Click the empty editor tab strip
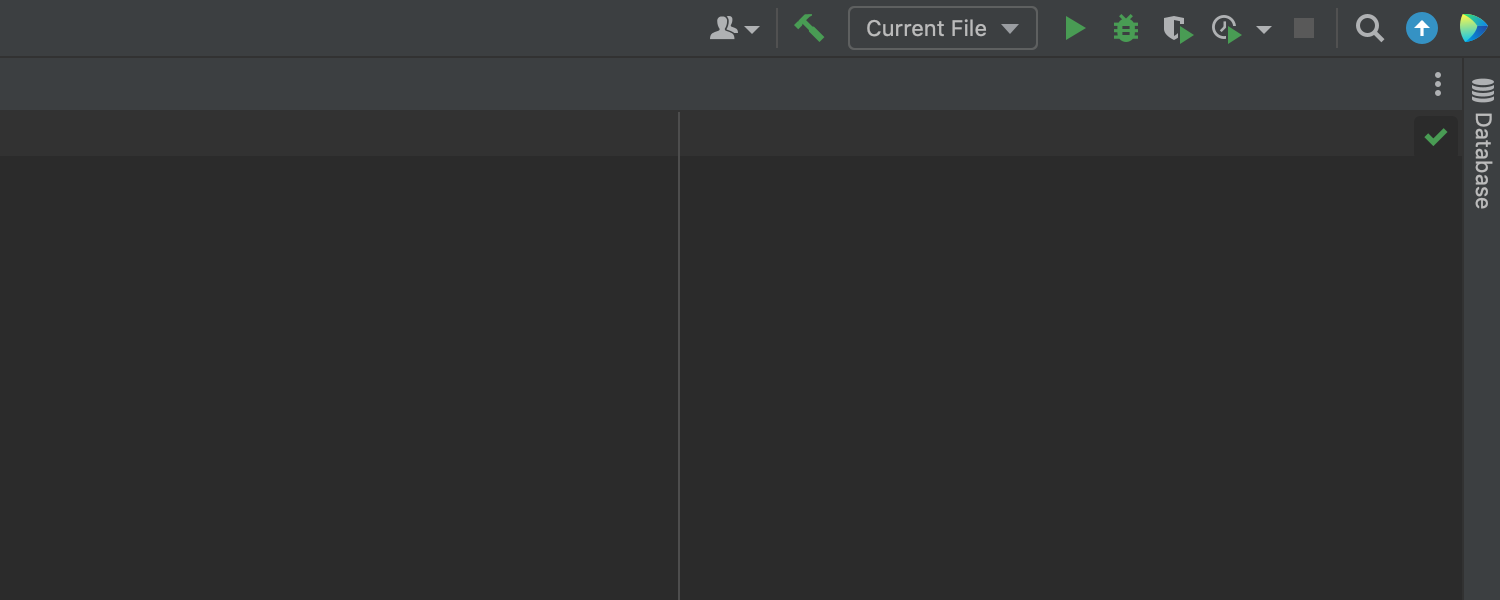The width and height of the screenshot is (1500, 600). [700, 84]
